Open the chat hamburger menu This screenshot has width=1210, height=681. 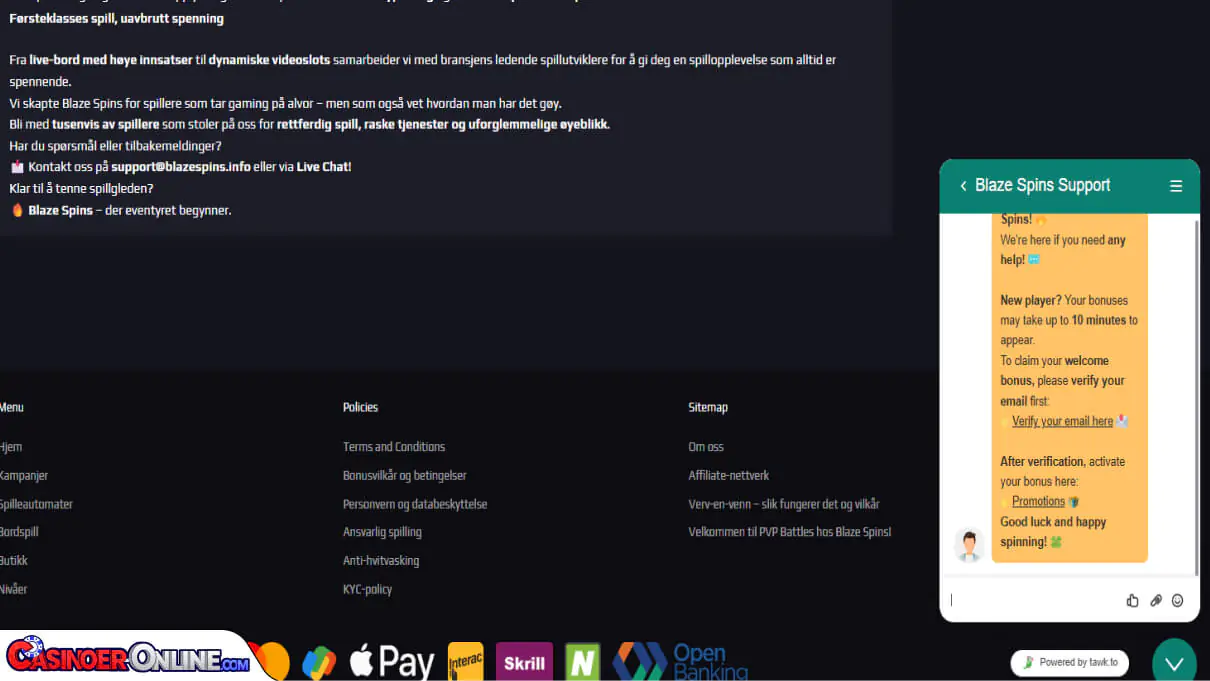(1176, 186)
